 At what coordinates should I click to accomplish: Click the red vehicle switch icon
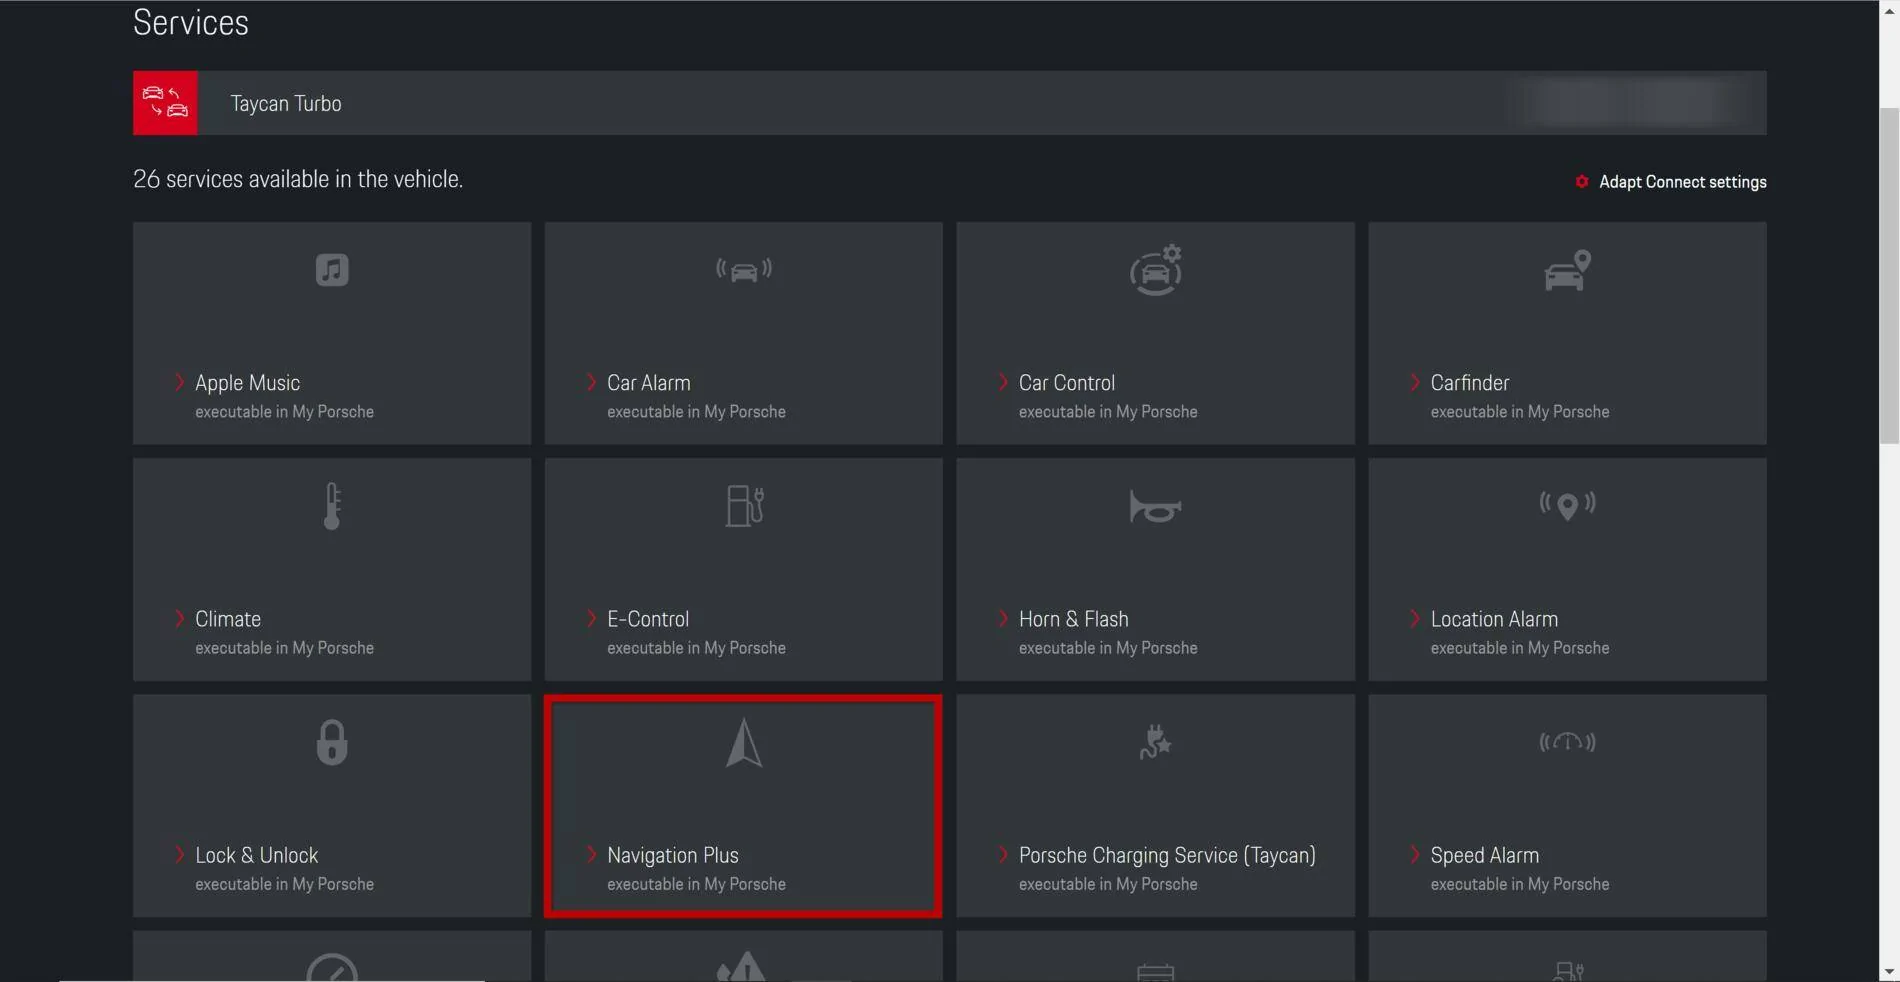165,102
